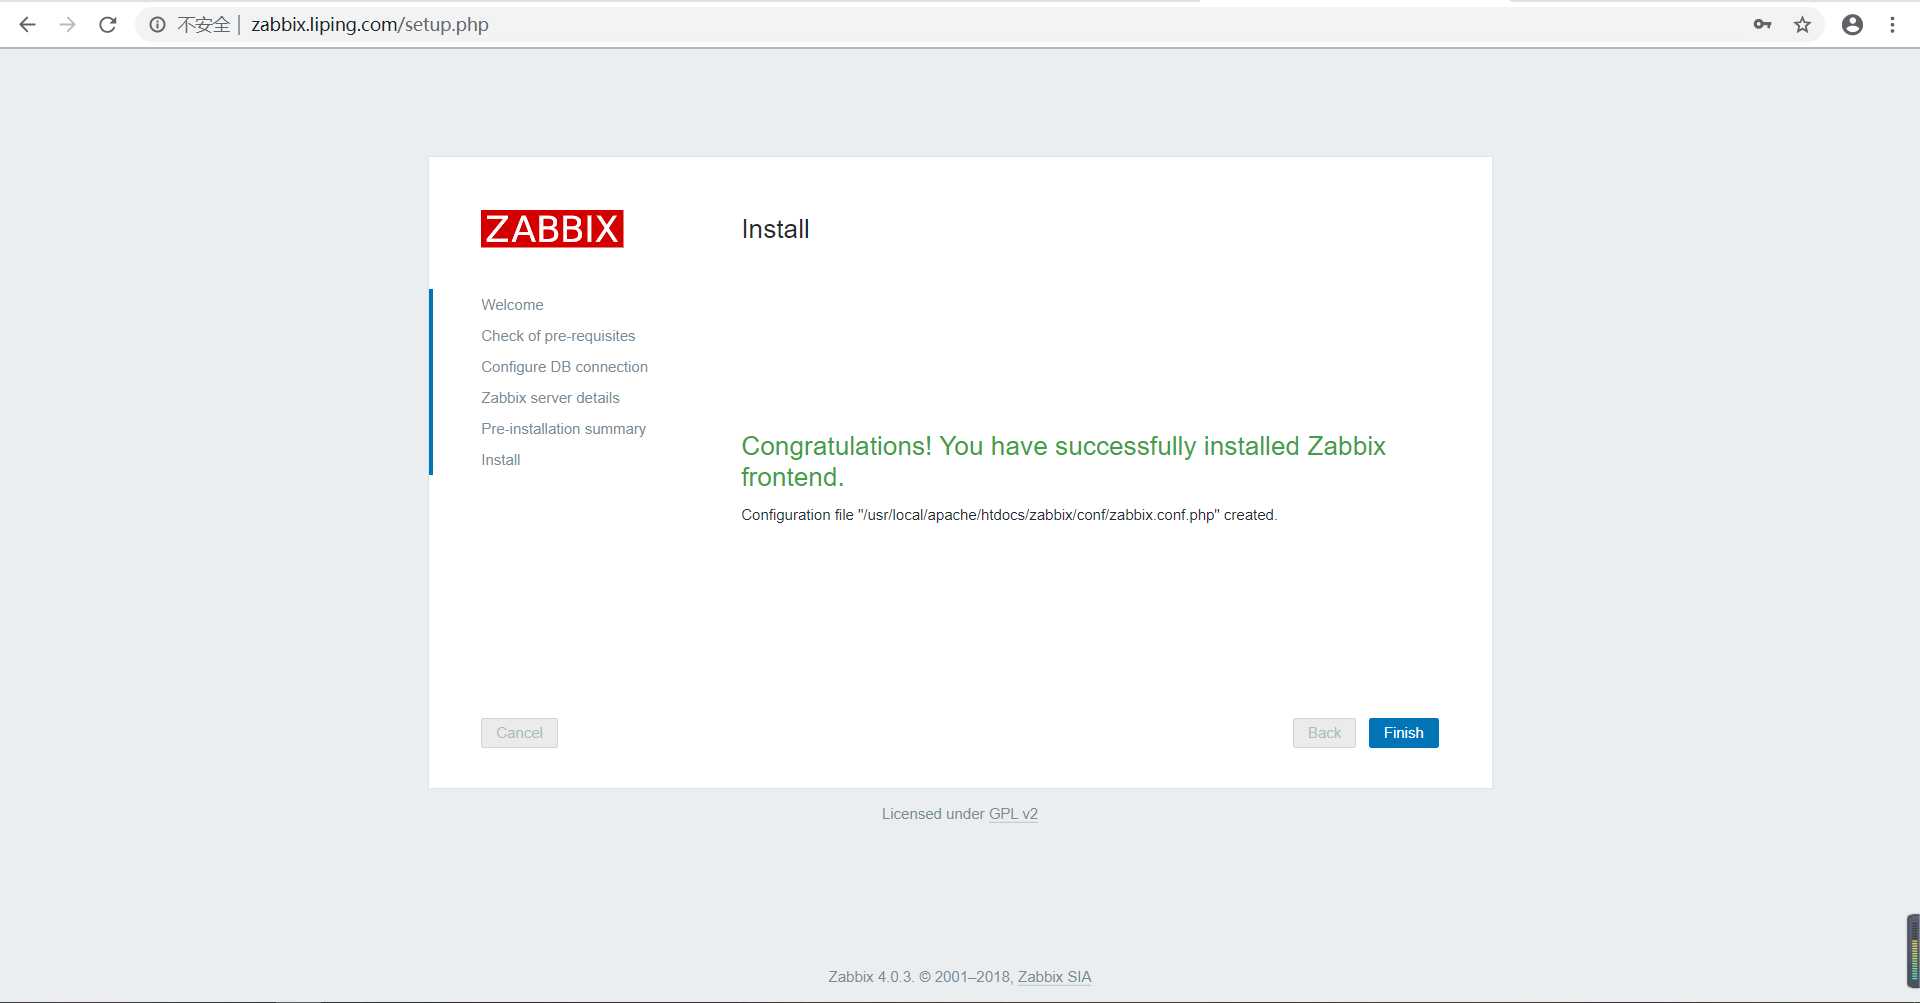Click the configuration file created message
This screenshot has width=1920, height=1003.
pos(1009,515)
